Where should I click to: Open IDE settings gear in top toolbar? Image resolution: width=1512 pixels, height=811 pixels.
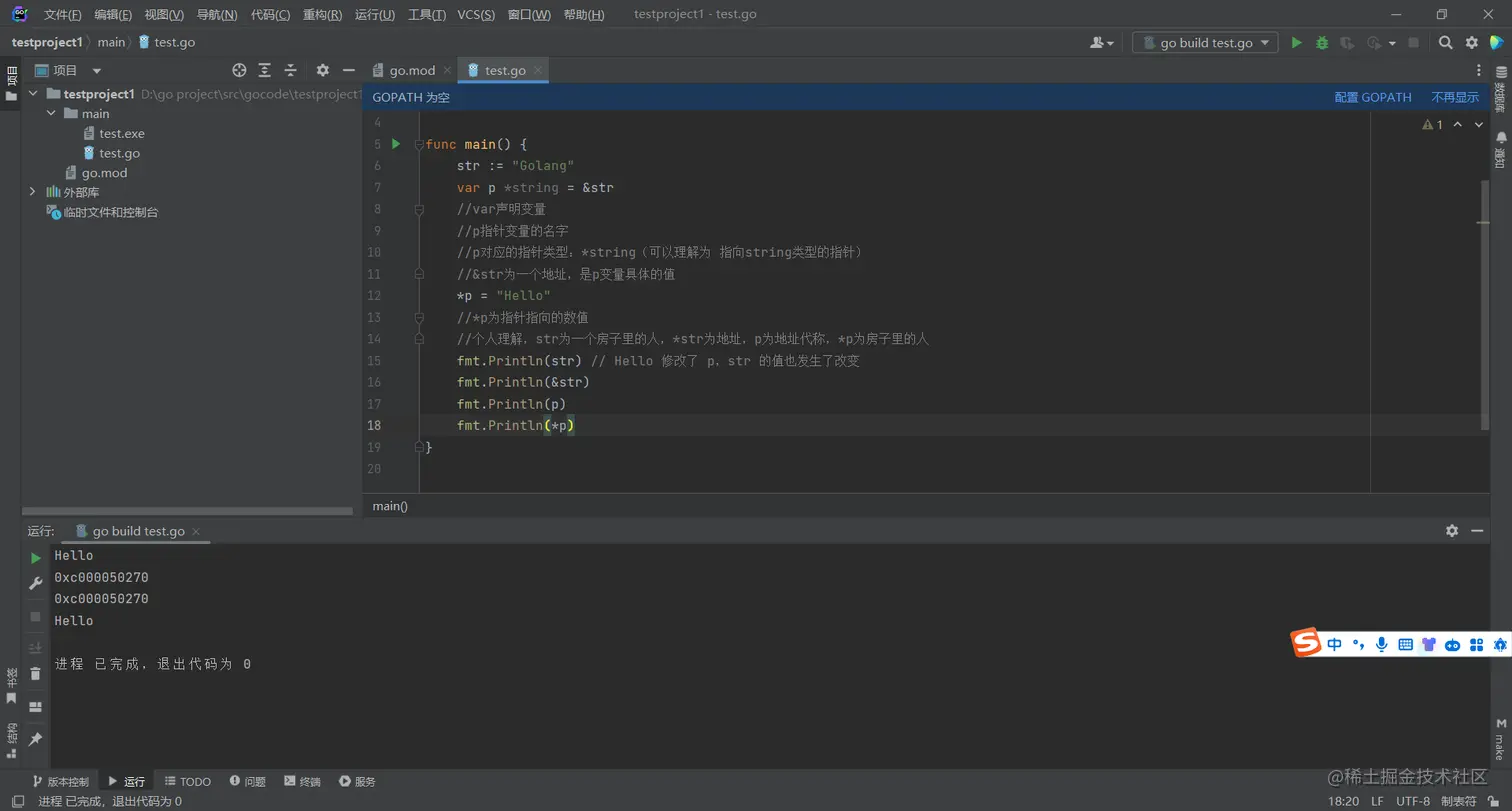(1472, 43)
